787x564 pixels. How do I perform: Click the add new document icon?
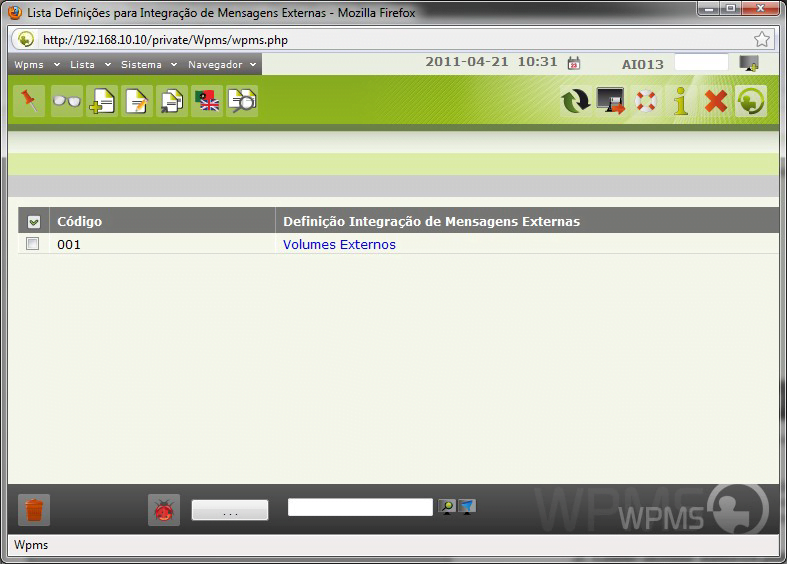(x=102, y=101)
